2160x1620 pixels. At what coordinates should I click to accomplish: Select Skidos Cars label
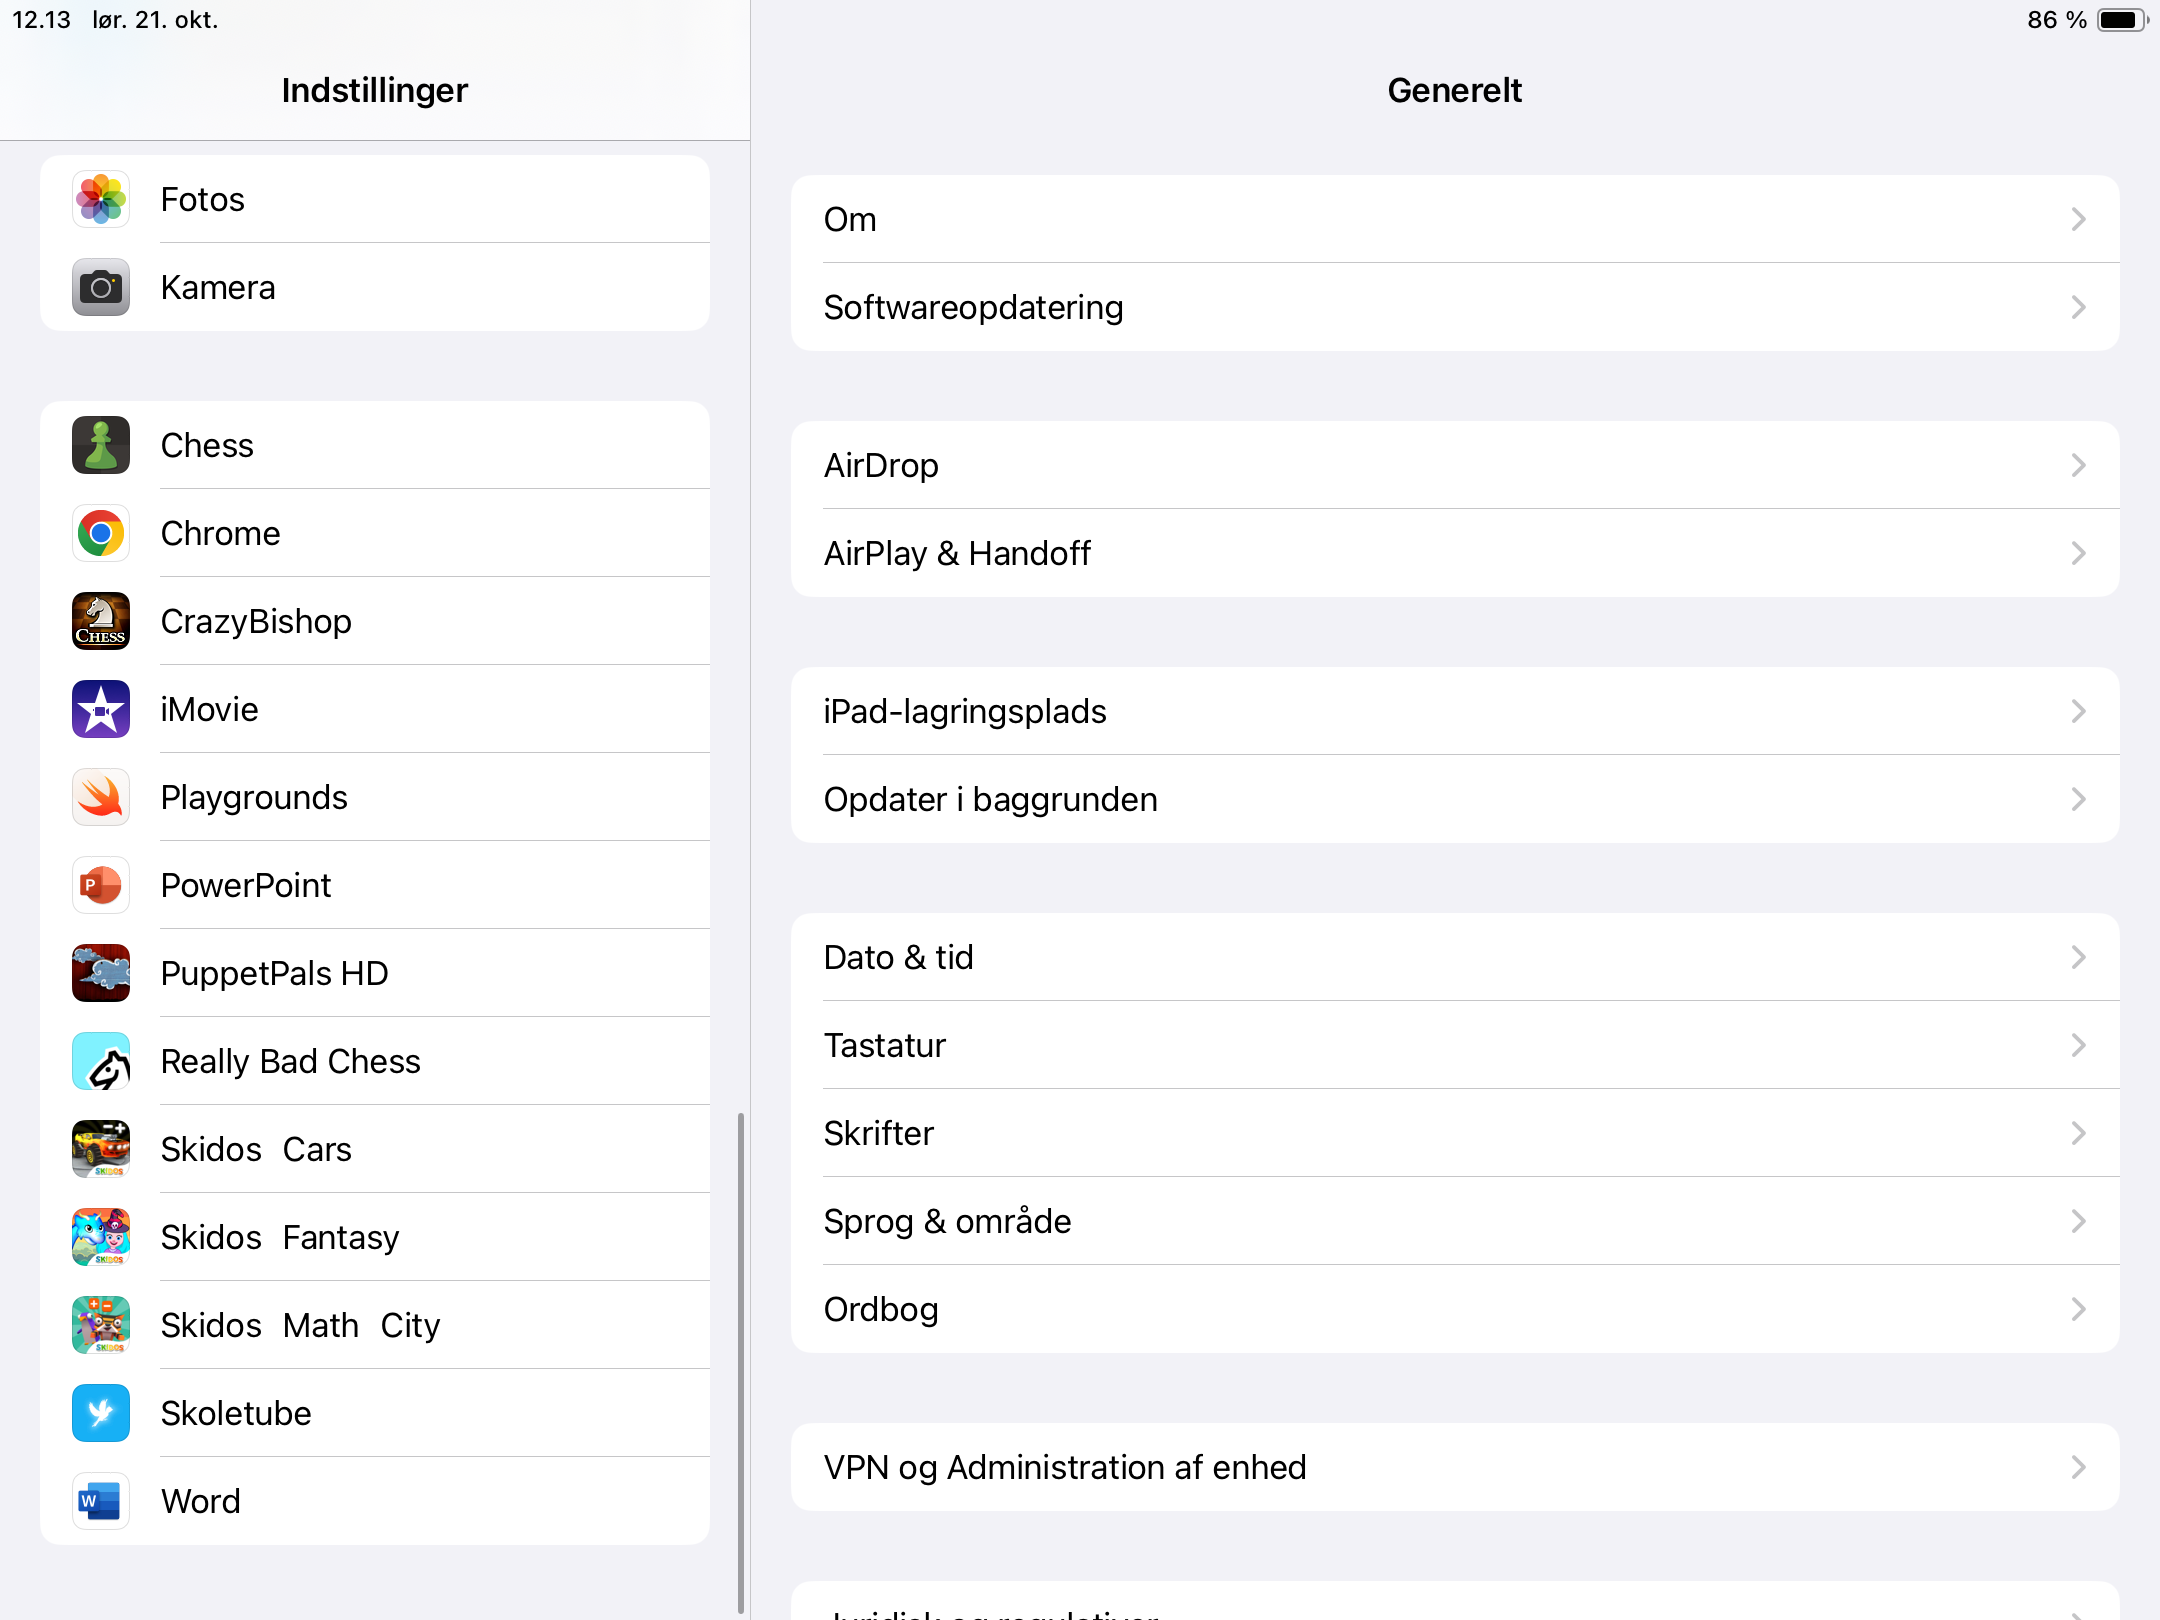tap(256, 1149)
